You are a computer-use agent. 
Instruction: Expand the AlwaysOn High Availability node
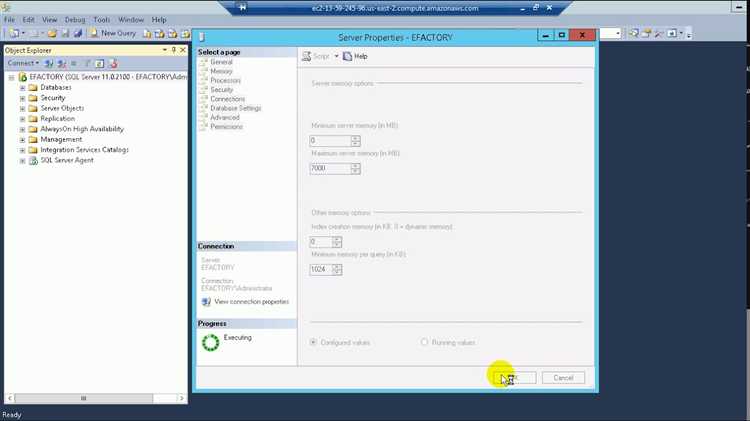[22, 130]
